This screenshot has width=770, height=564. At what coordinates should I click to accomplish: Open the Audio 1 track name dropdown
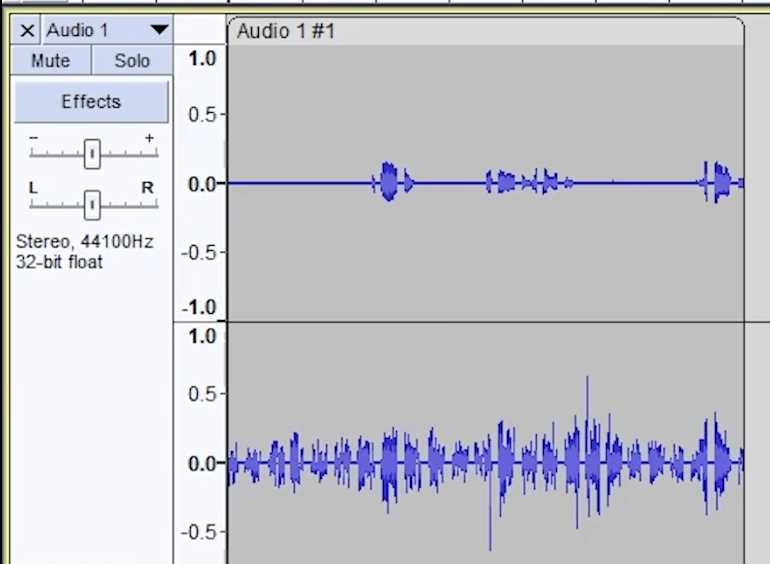159,30
